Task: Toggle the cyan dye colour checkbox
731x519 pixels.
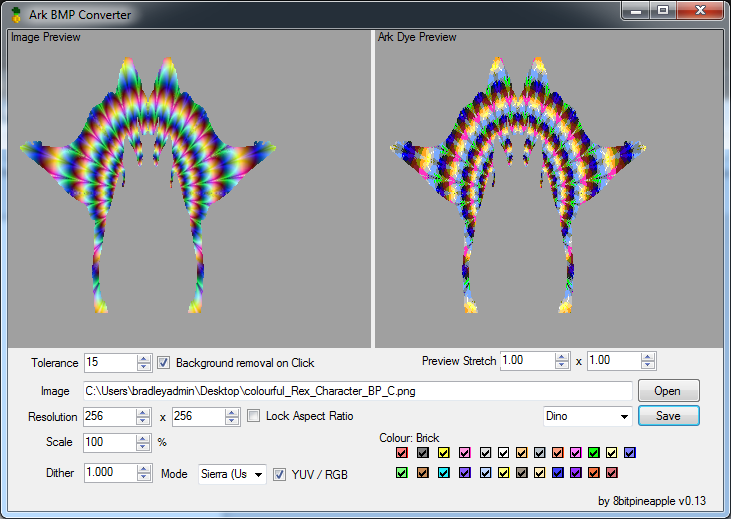Action: 443,472
